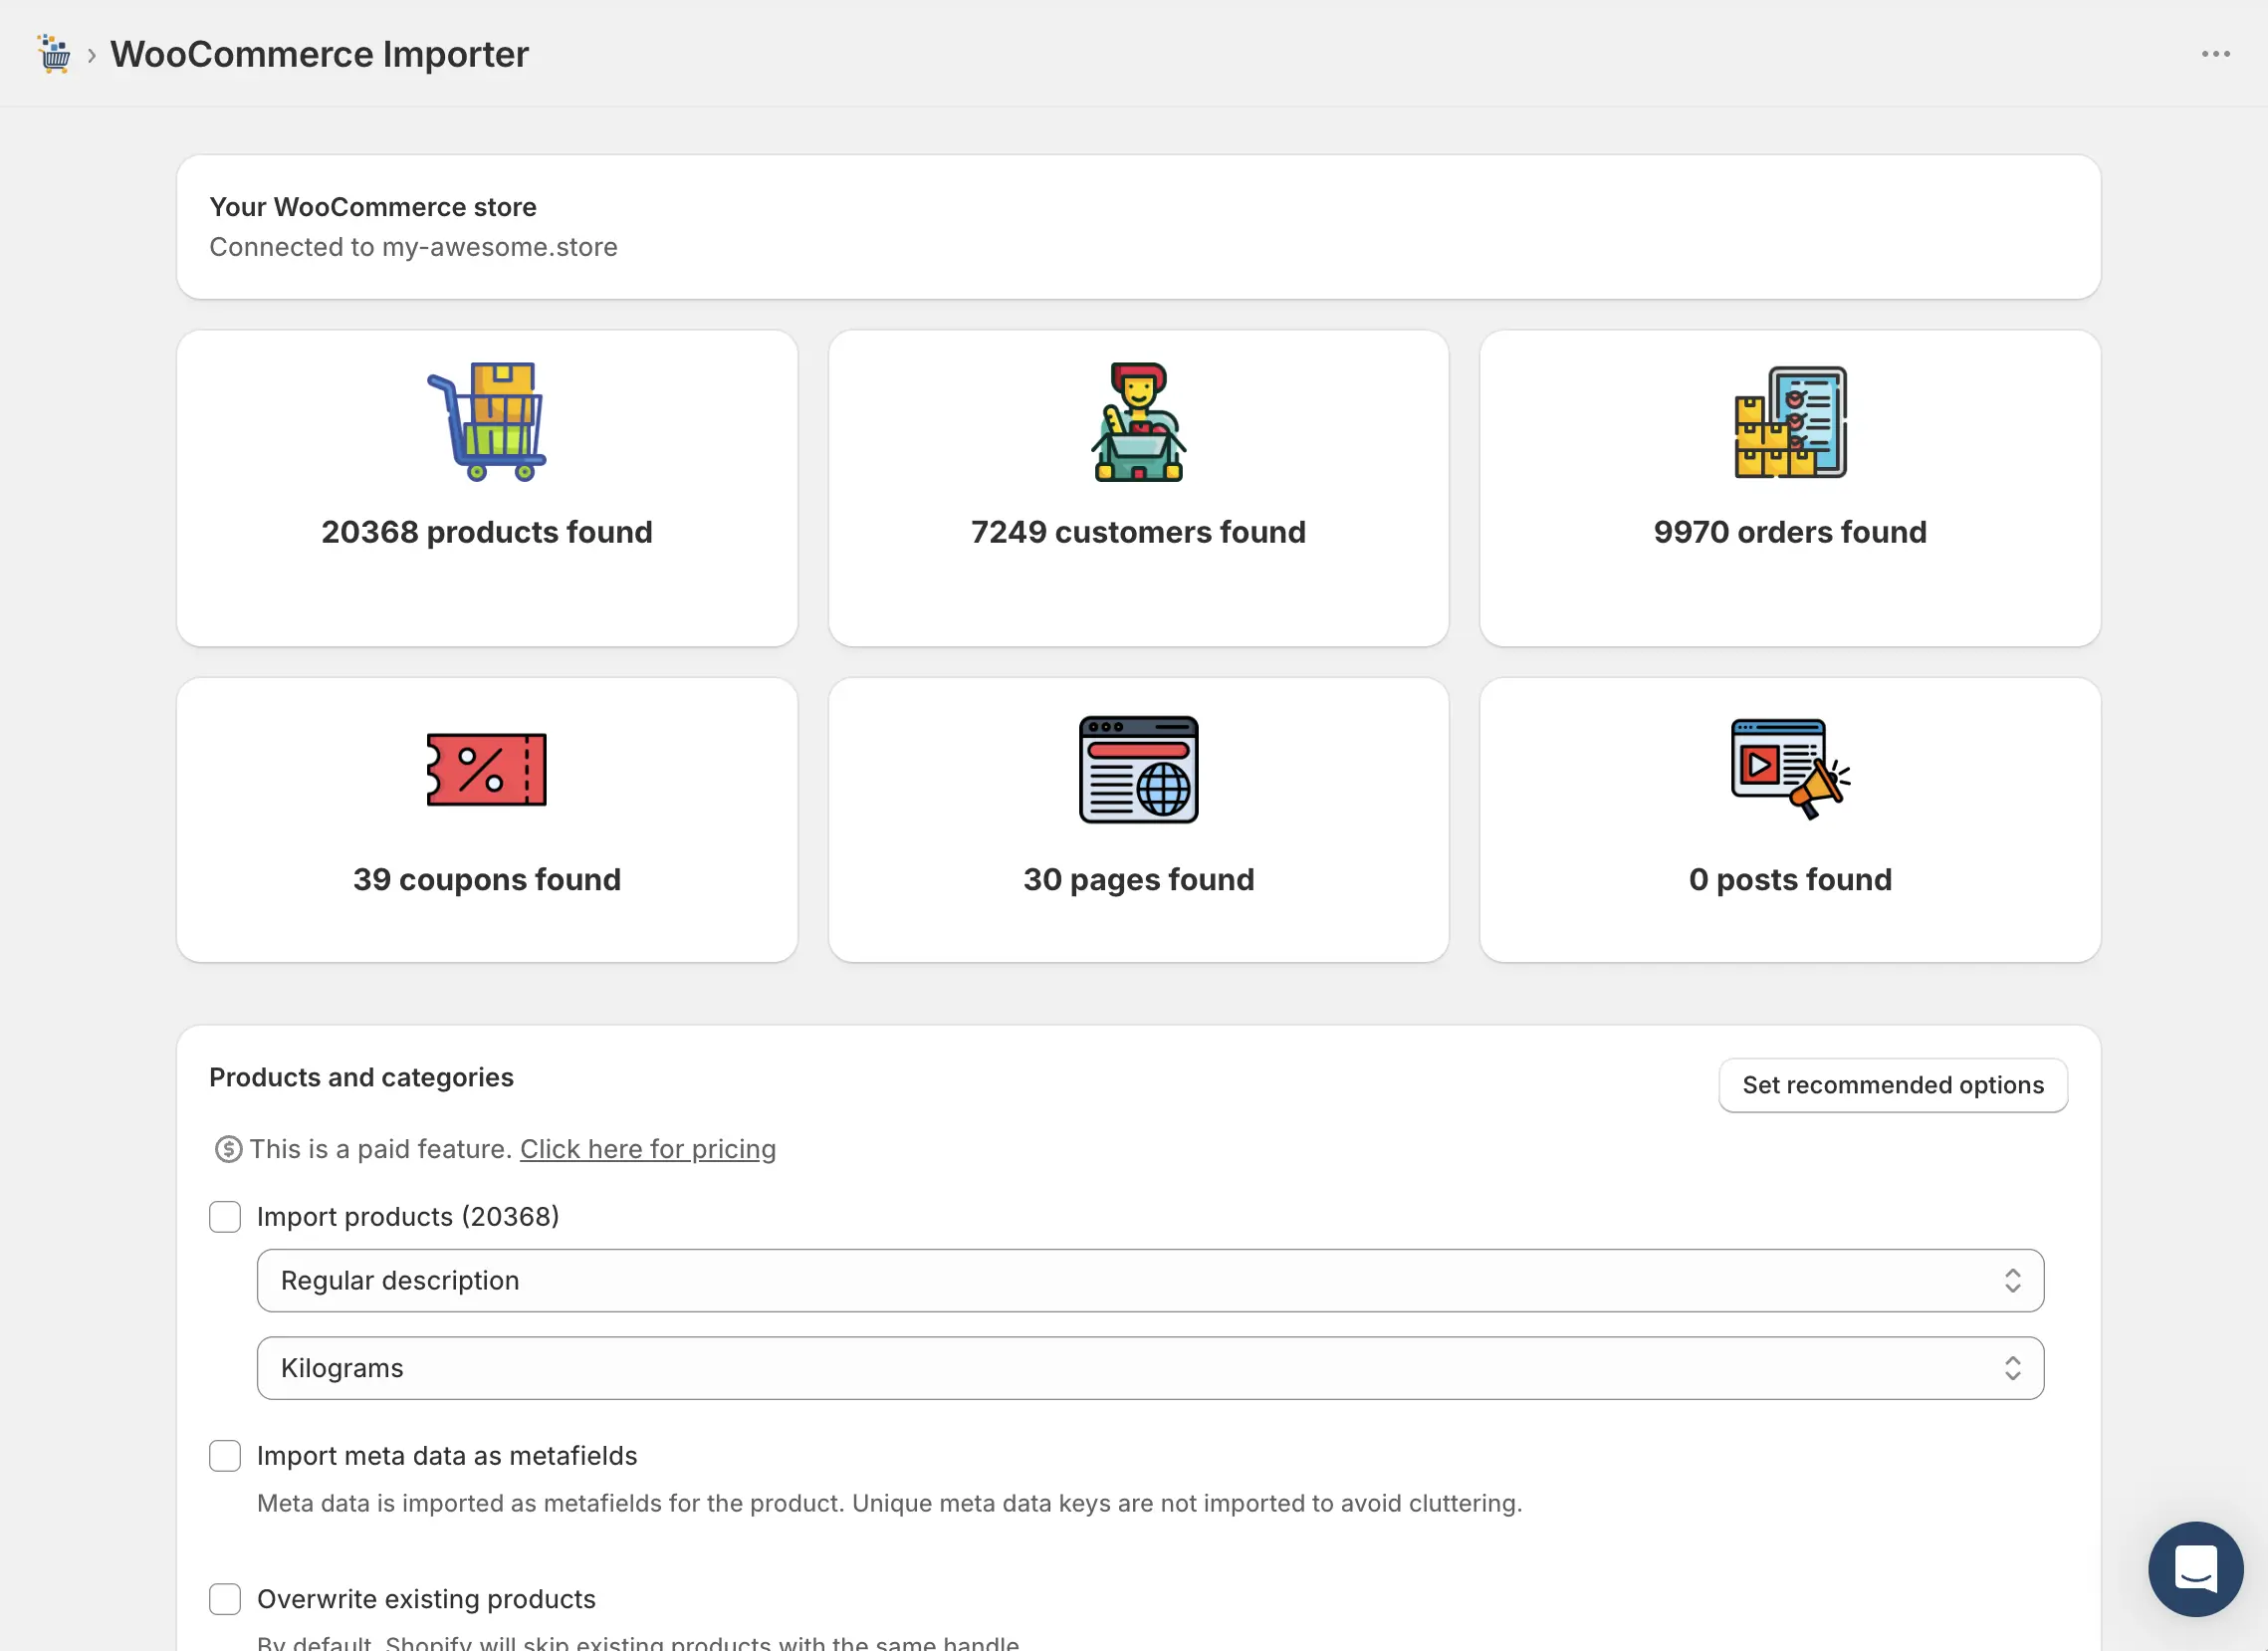Image resolution: width=2268 pixels, height=1651 pixels.
Task: Open the chat support bubble
Action: 2195,1568
